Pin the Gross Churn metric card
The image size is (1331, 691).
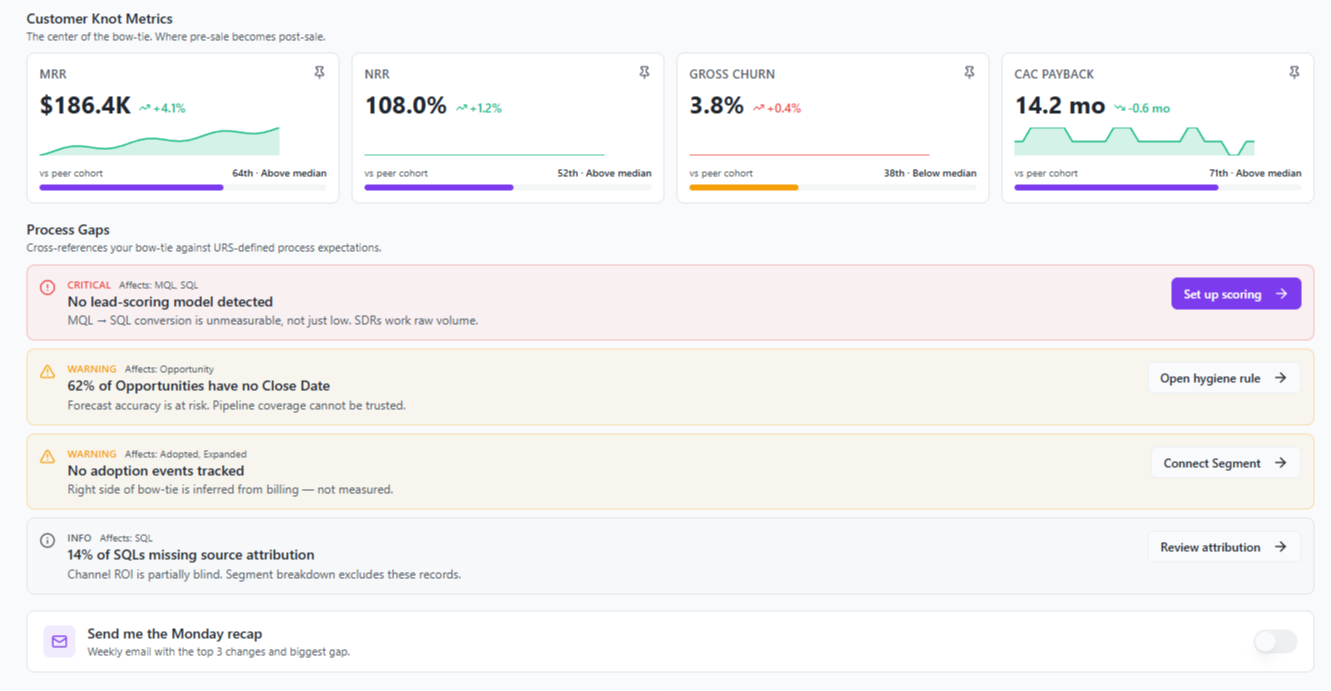[x=969, y=73]
